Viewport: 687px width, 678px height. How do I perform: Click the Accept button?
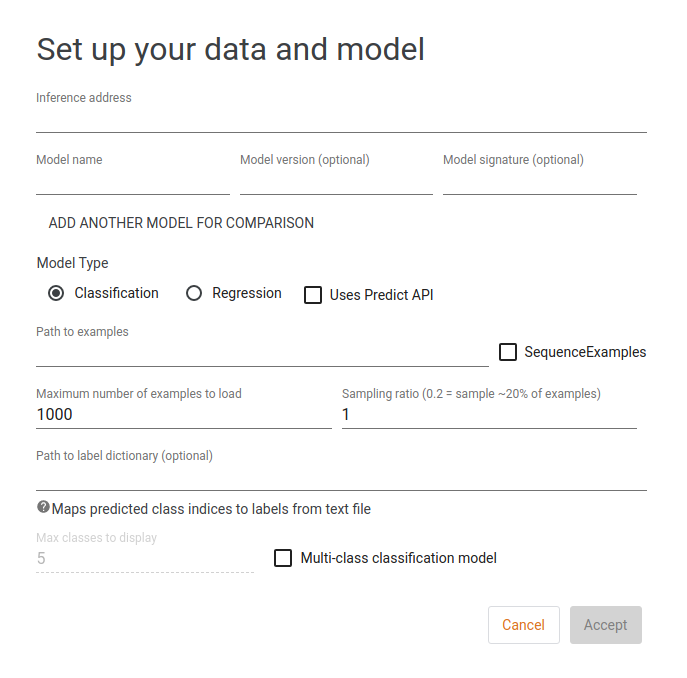coord(605,625)
